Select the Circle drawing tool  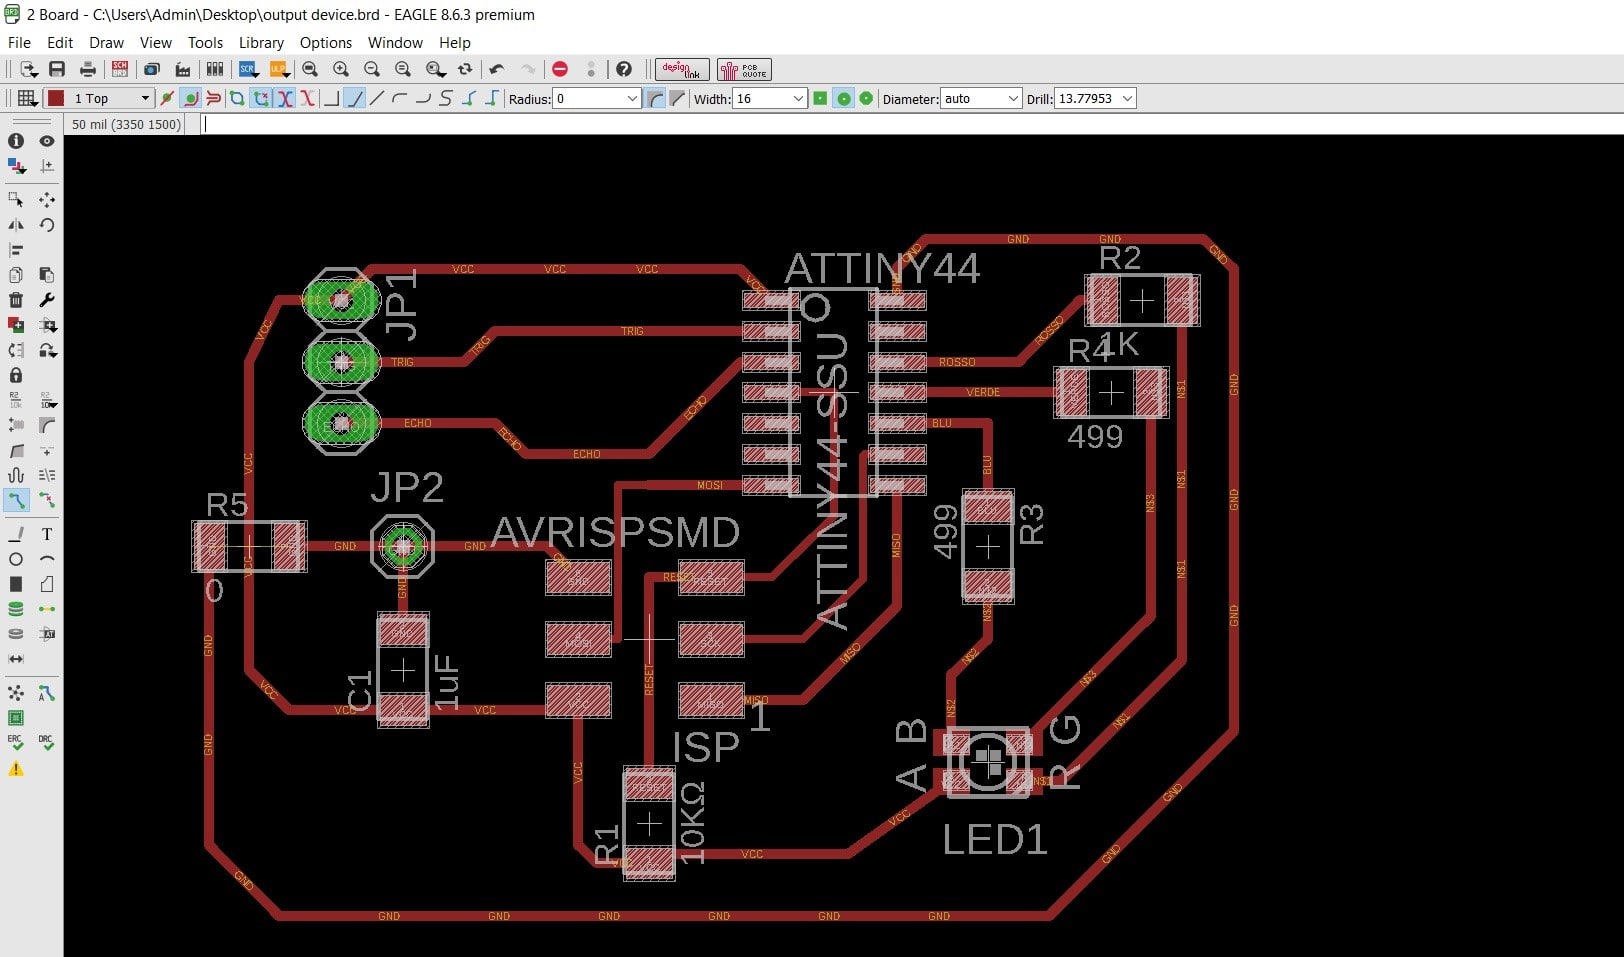(x=16, y=559)
